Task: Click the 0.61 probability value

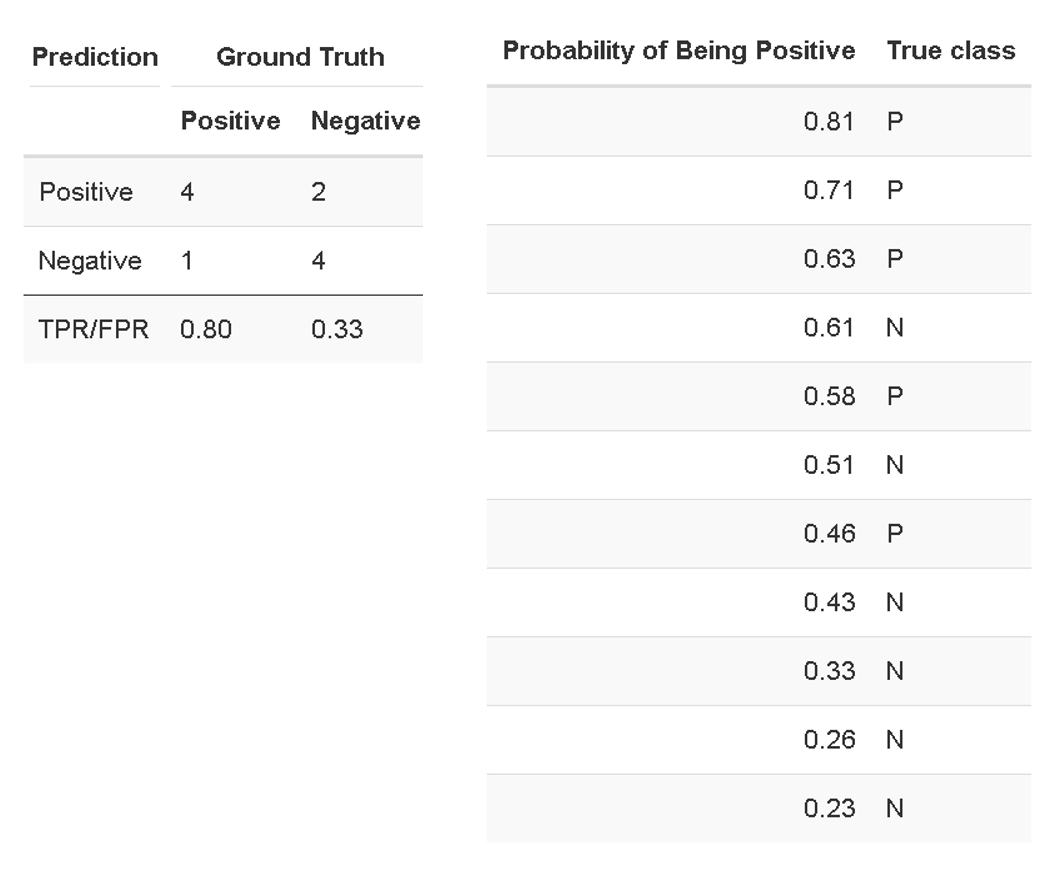Action: tap(829, 328)
